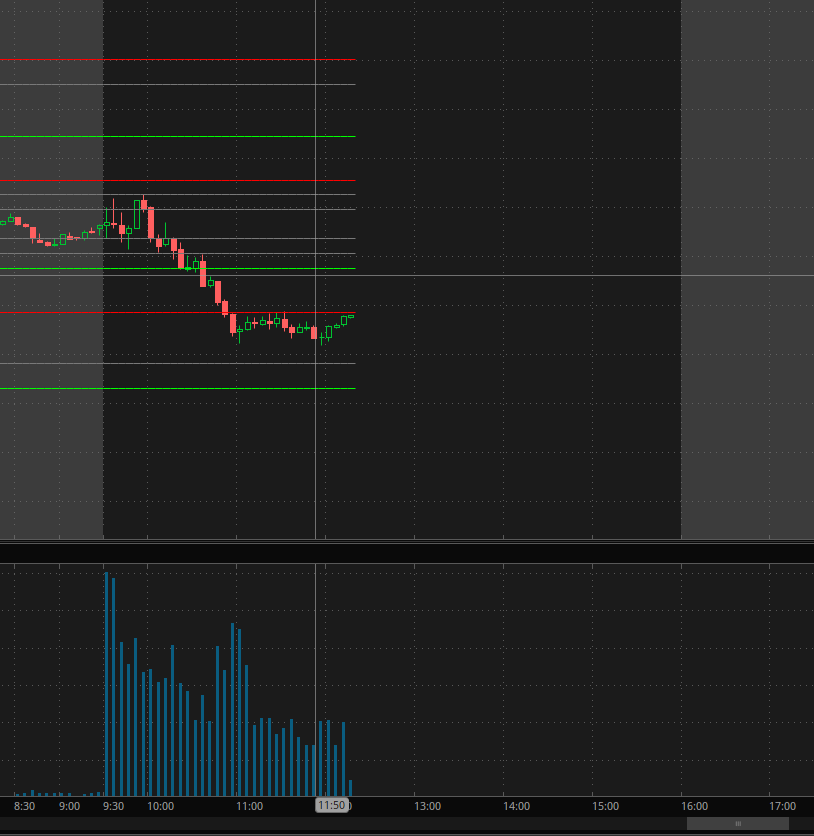Screen dimensions: 814x836
Task: Select the 14:00 time axis label
Action: point(516,806)
